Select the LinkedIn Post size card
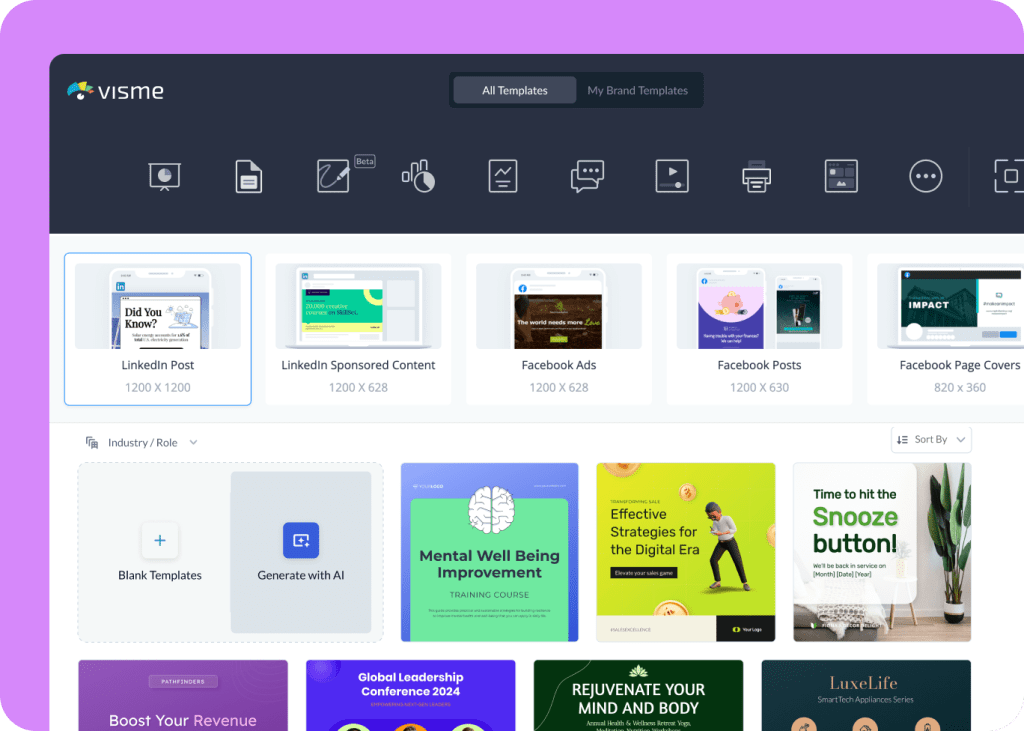Screen dimensions: 1024x731 (x=157, y=329)
